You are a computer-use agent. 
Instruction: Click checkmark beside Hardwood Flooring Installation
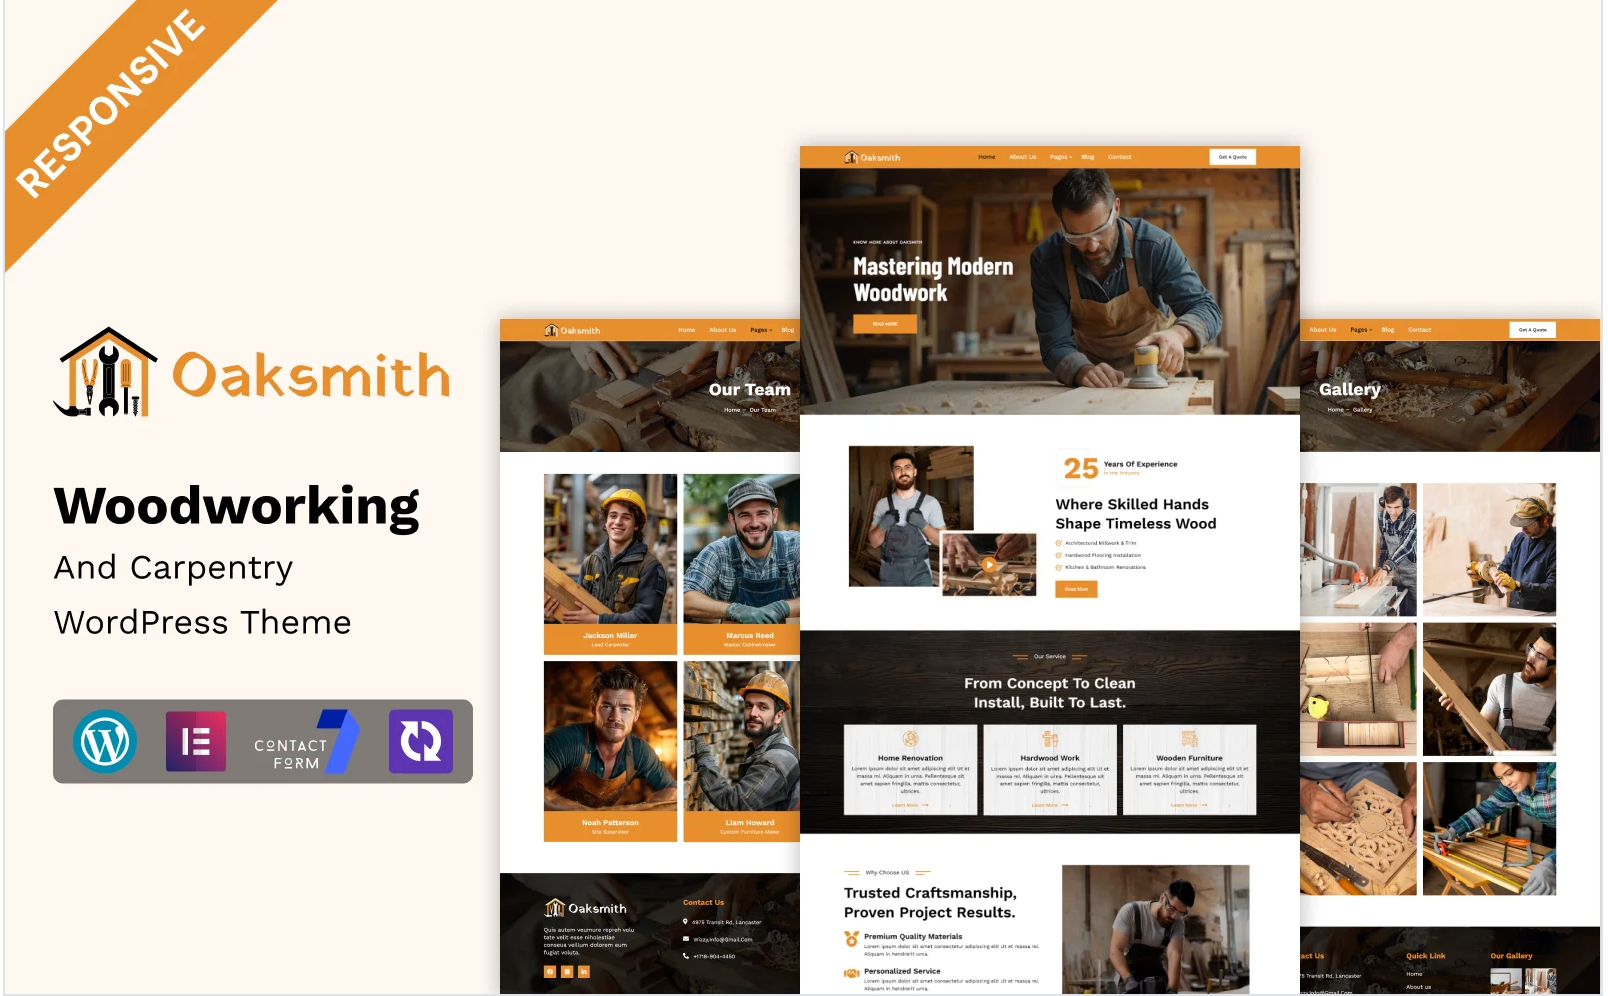(x=1059, y=555)
